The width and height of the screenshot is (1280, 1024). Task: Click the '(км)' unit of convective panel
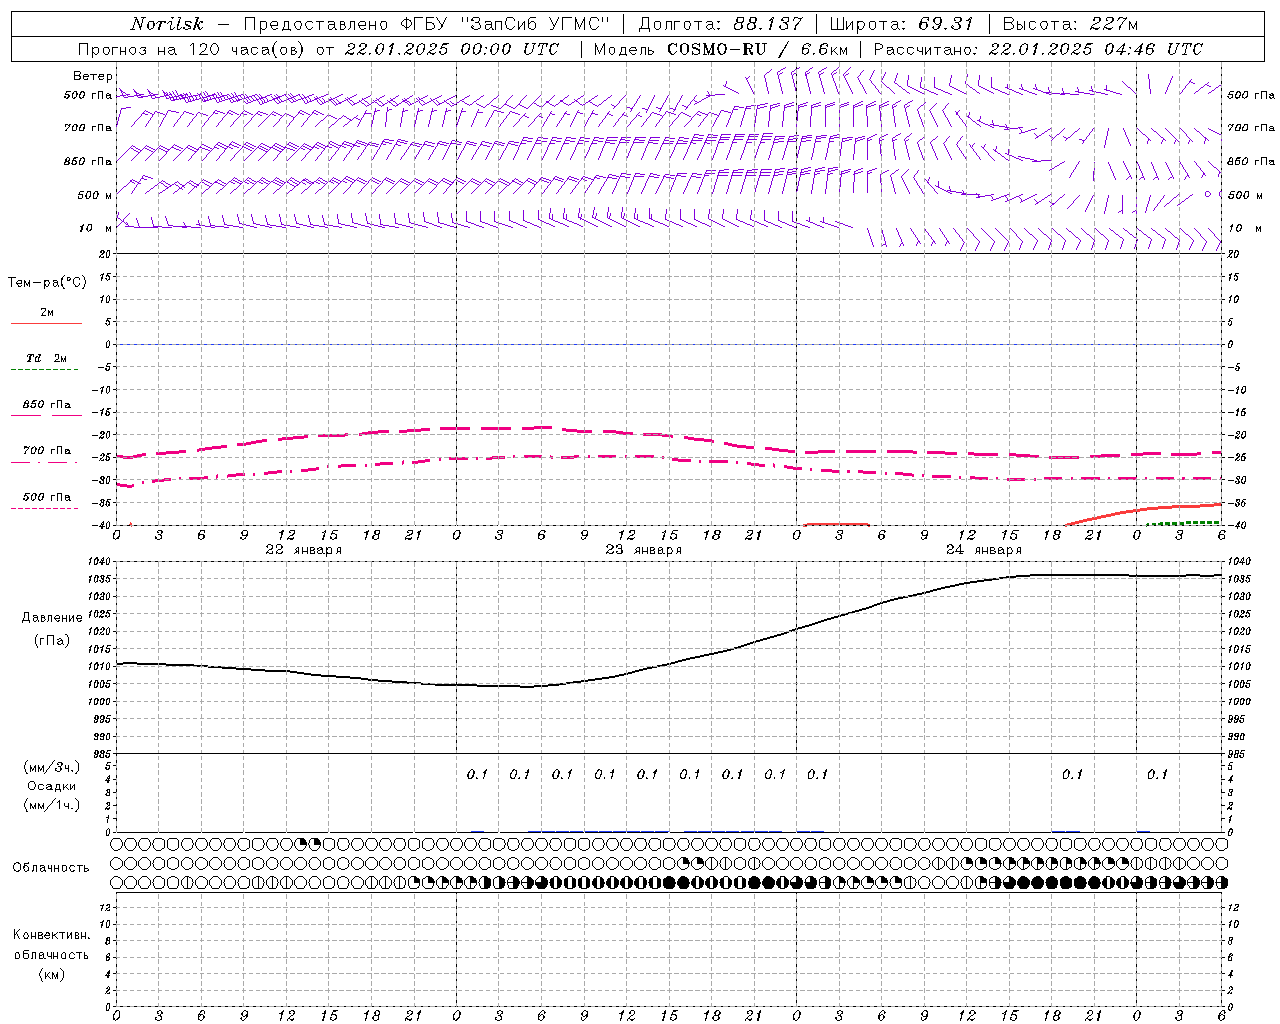[x=51, y=973]
